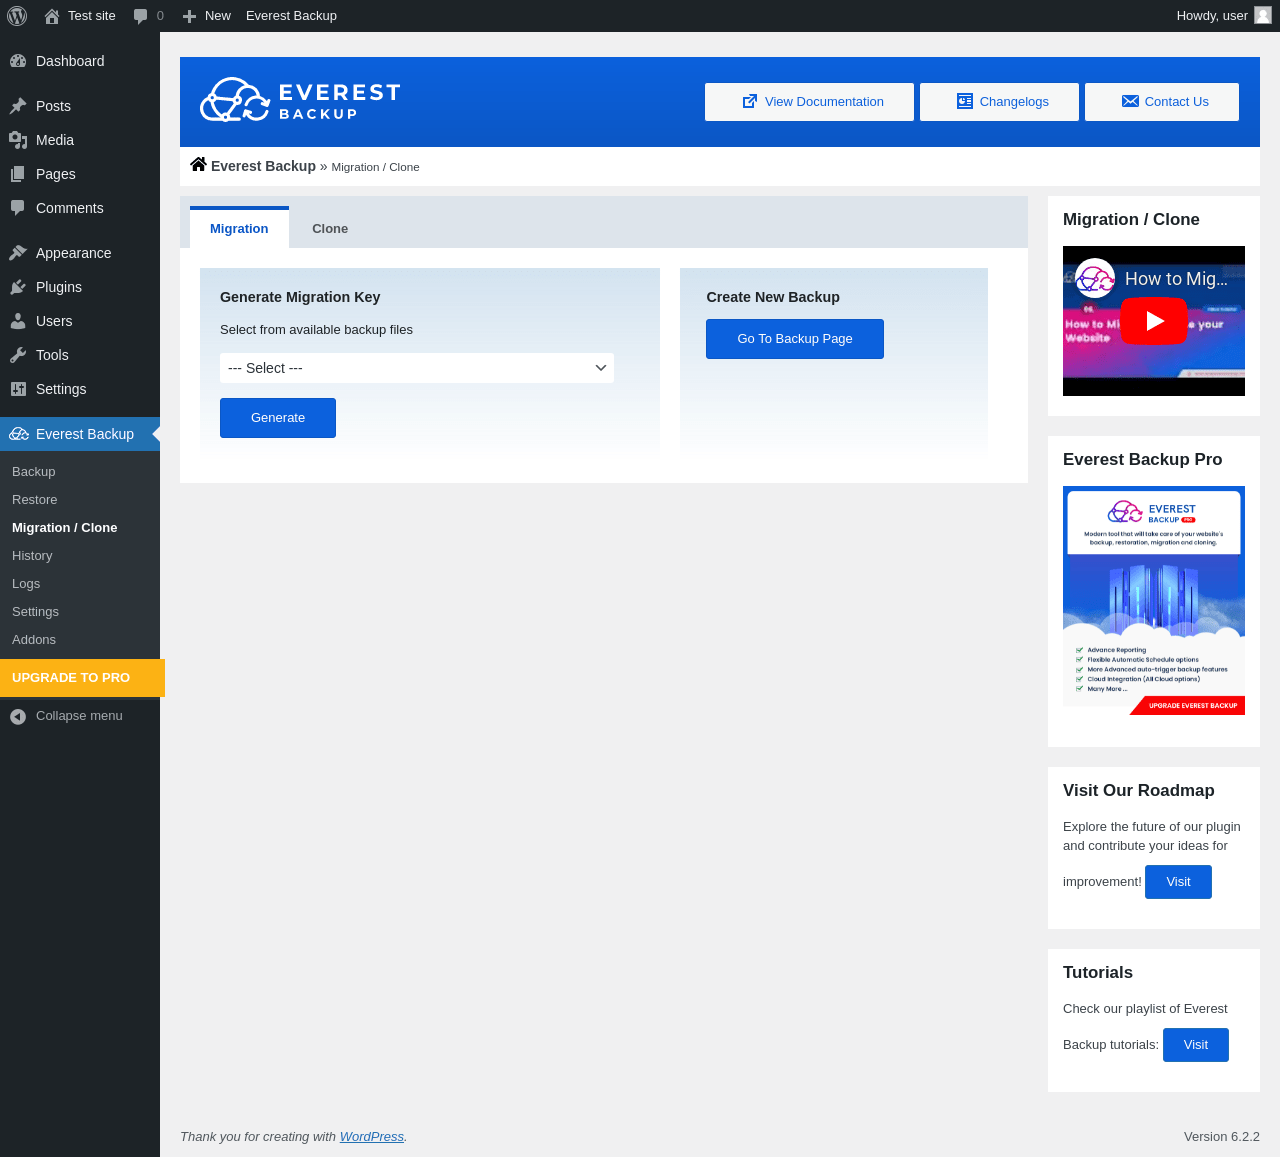The width and height of the screenshot is (1280, 1157).
Task: Click the Everest Backup breadcrumb link
Action: click(263, 166)
